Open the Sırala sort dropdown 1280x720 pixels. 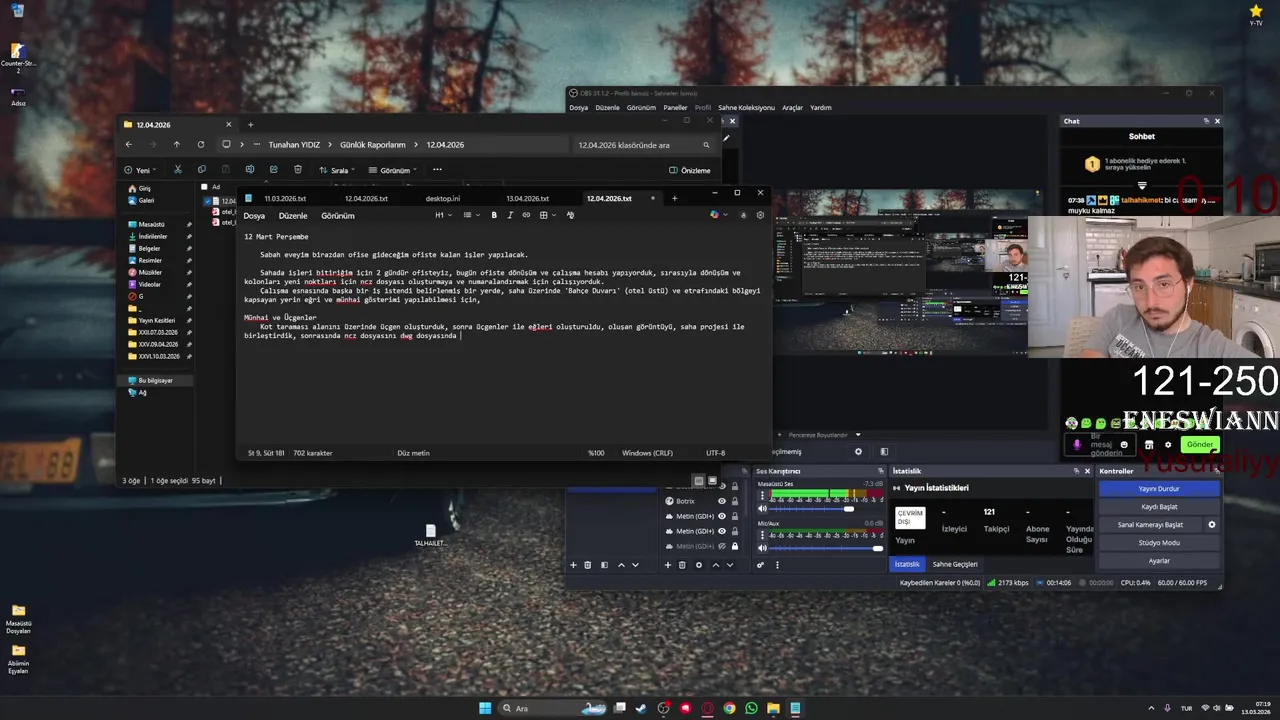coord(338,170)
